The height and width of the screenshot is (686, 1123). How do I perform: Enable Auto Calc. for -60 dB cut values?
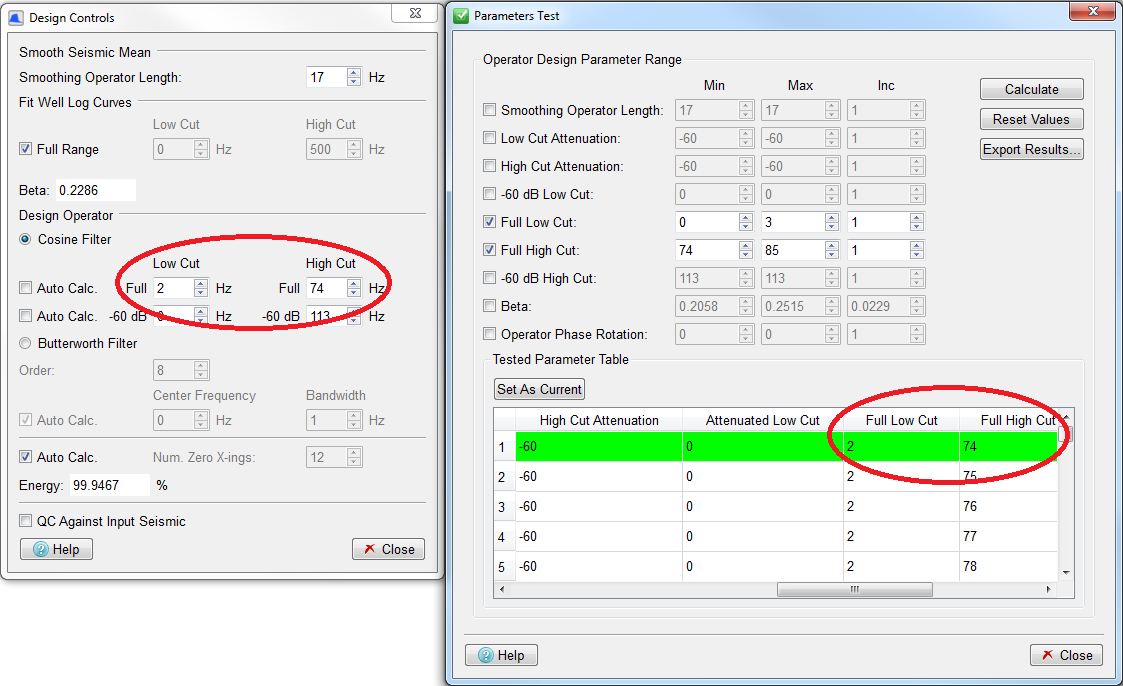click(26, 316)
